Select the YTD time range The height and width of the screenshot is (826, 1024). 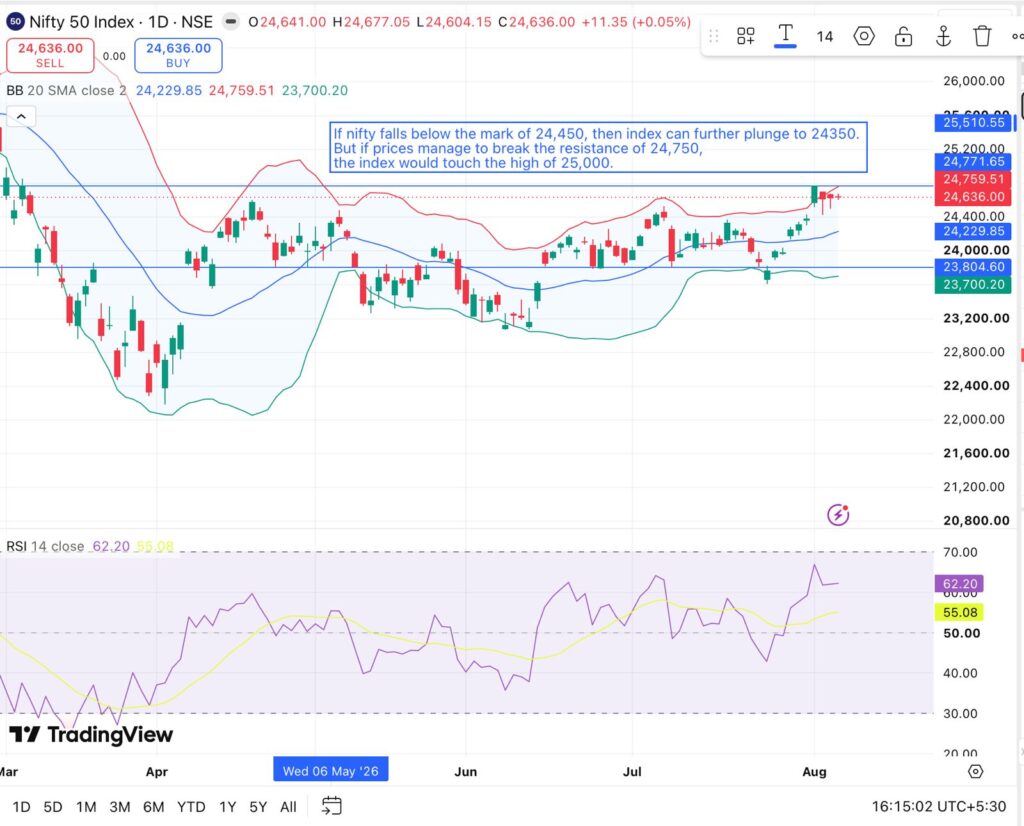pyautogui.click(x=191, y=807)
